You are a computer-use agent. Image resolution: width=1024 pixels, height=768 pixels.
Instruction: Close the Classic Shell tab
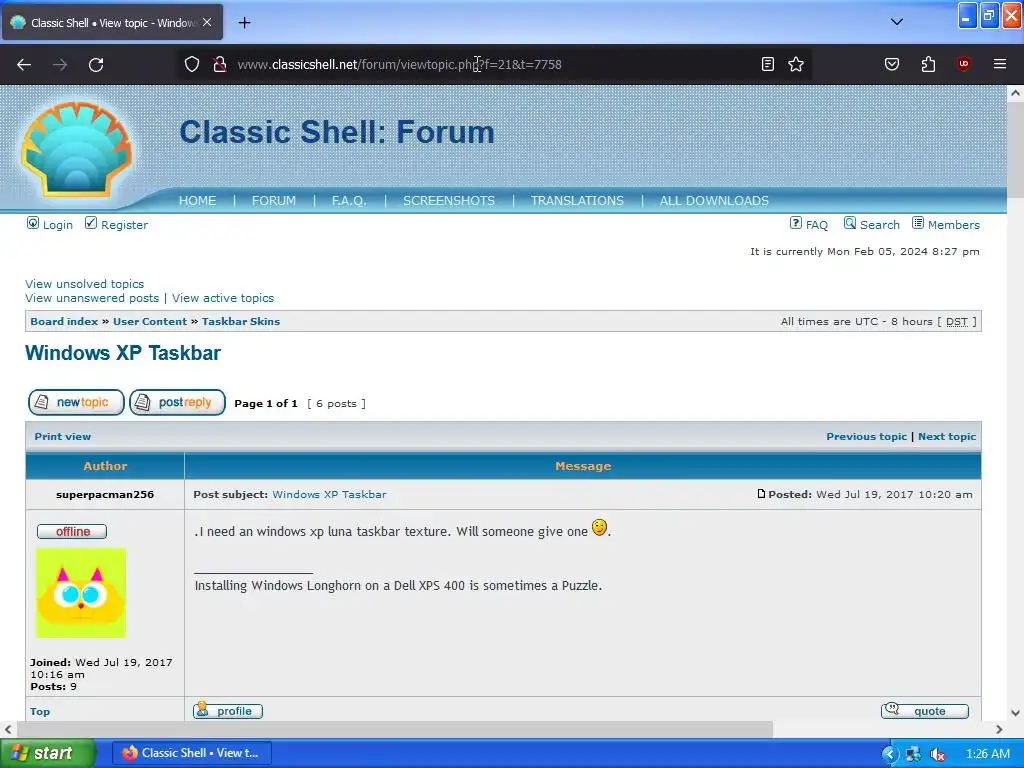coord(207,22)
